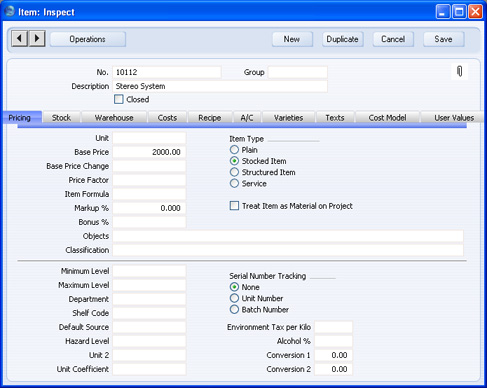487x388 pixels.
Task: Set serial number tracking to None
Action: [234, 287]
